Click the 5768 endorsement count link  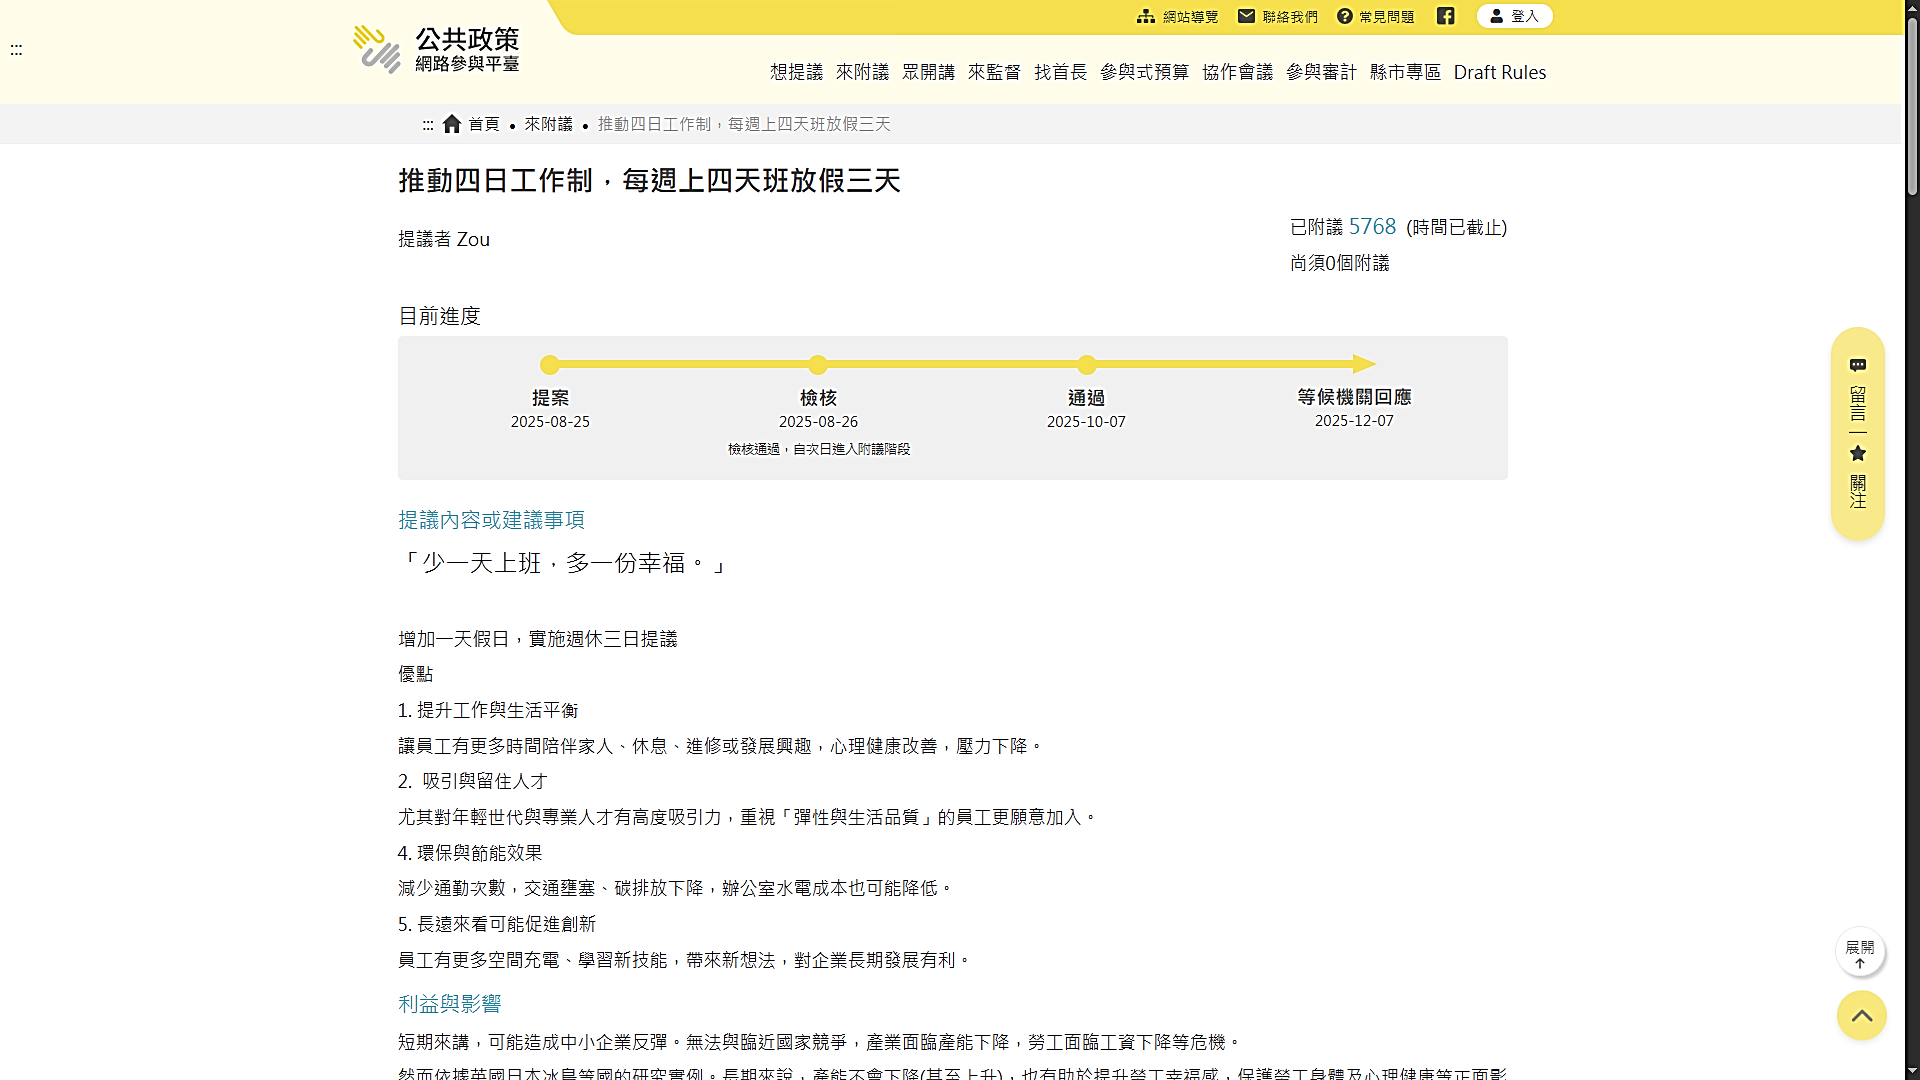(1371, 226)
